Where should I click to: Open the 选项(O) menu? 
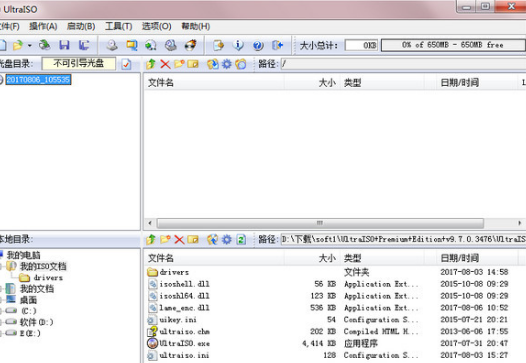156,26
